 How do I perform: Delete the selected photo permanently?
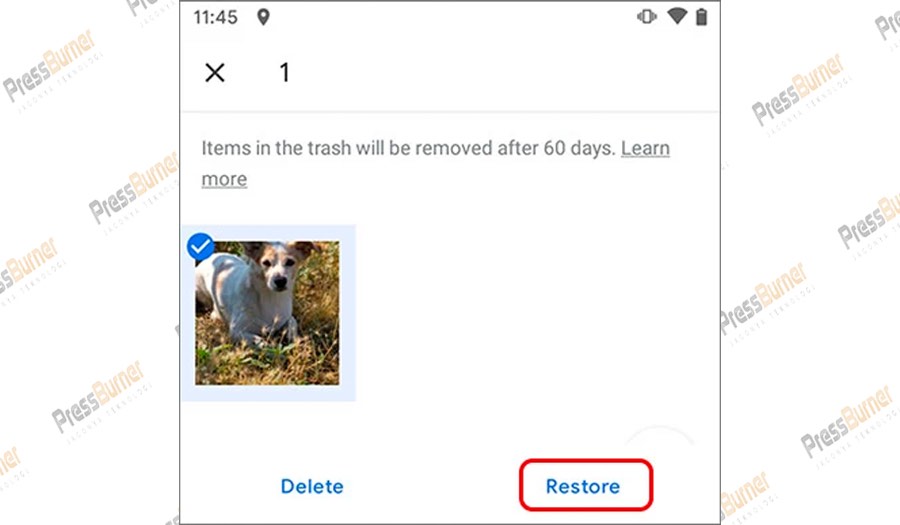click(312, 487)
